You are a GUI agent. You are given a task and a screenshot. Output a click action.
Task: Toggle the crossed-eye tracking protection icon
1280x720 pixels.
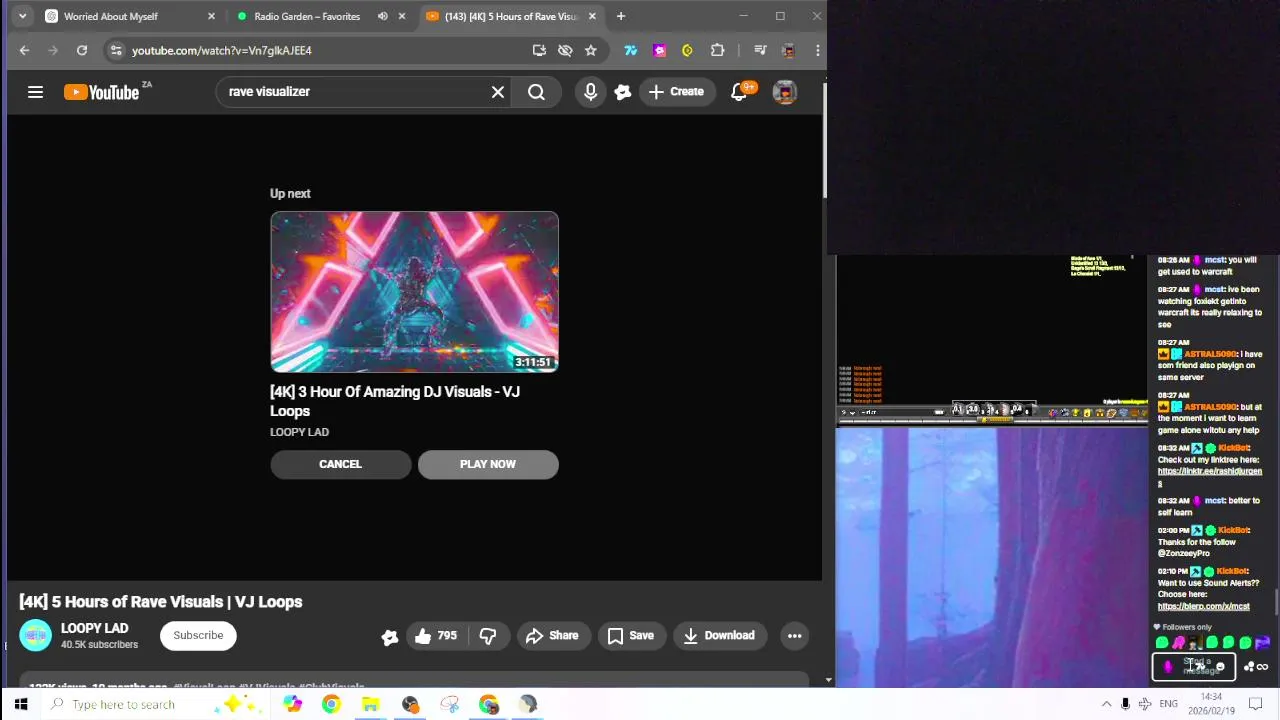point(565,50)
